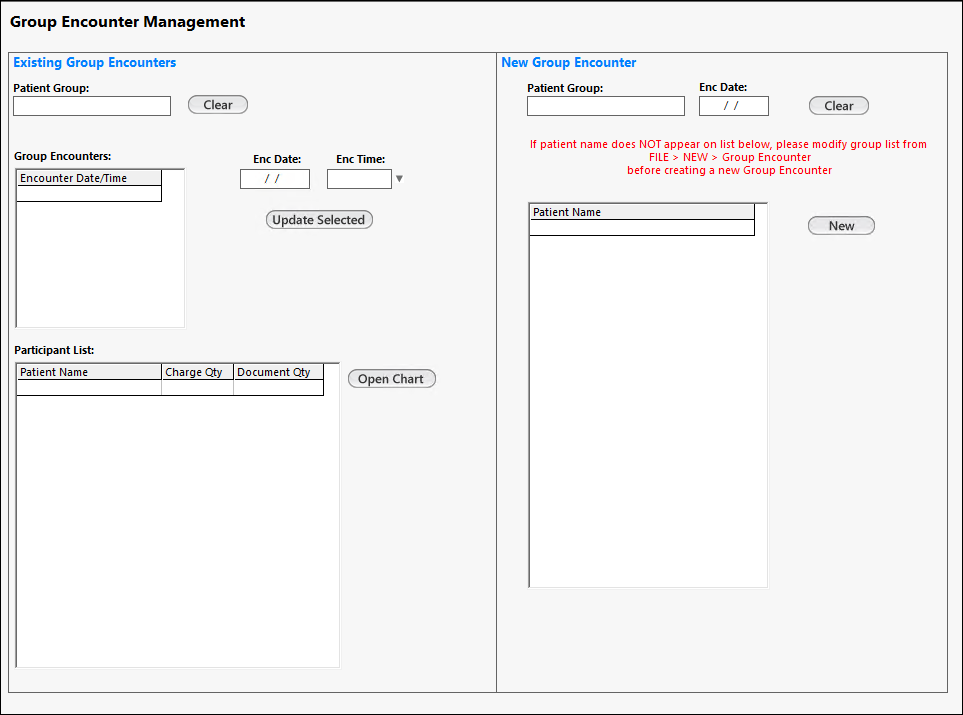Focus the Enc Time input field
This screenshot has width=963, height=715.
coord(359,179)
